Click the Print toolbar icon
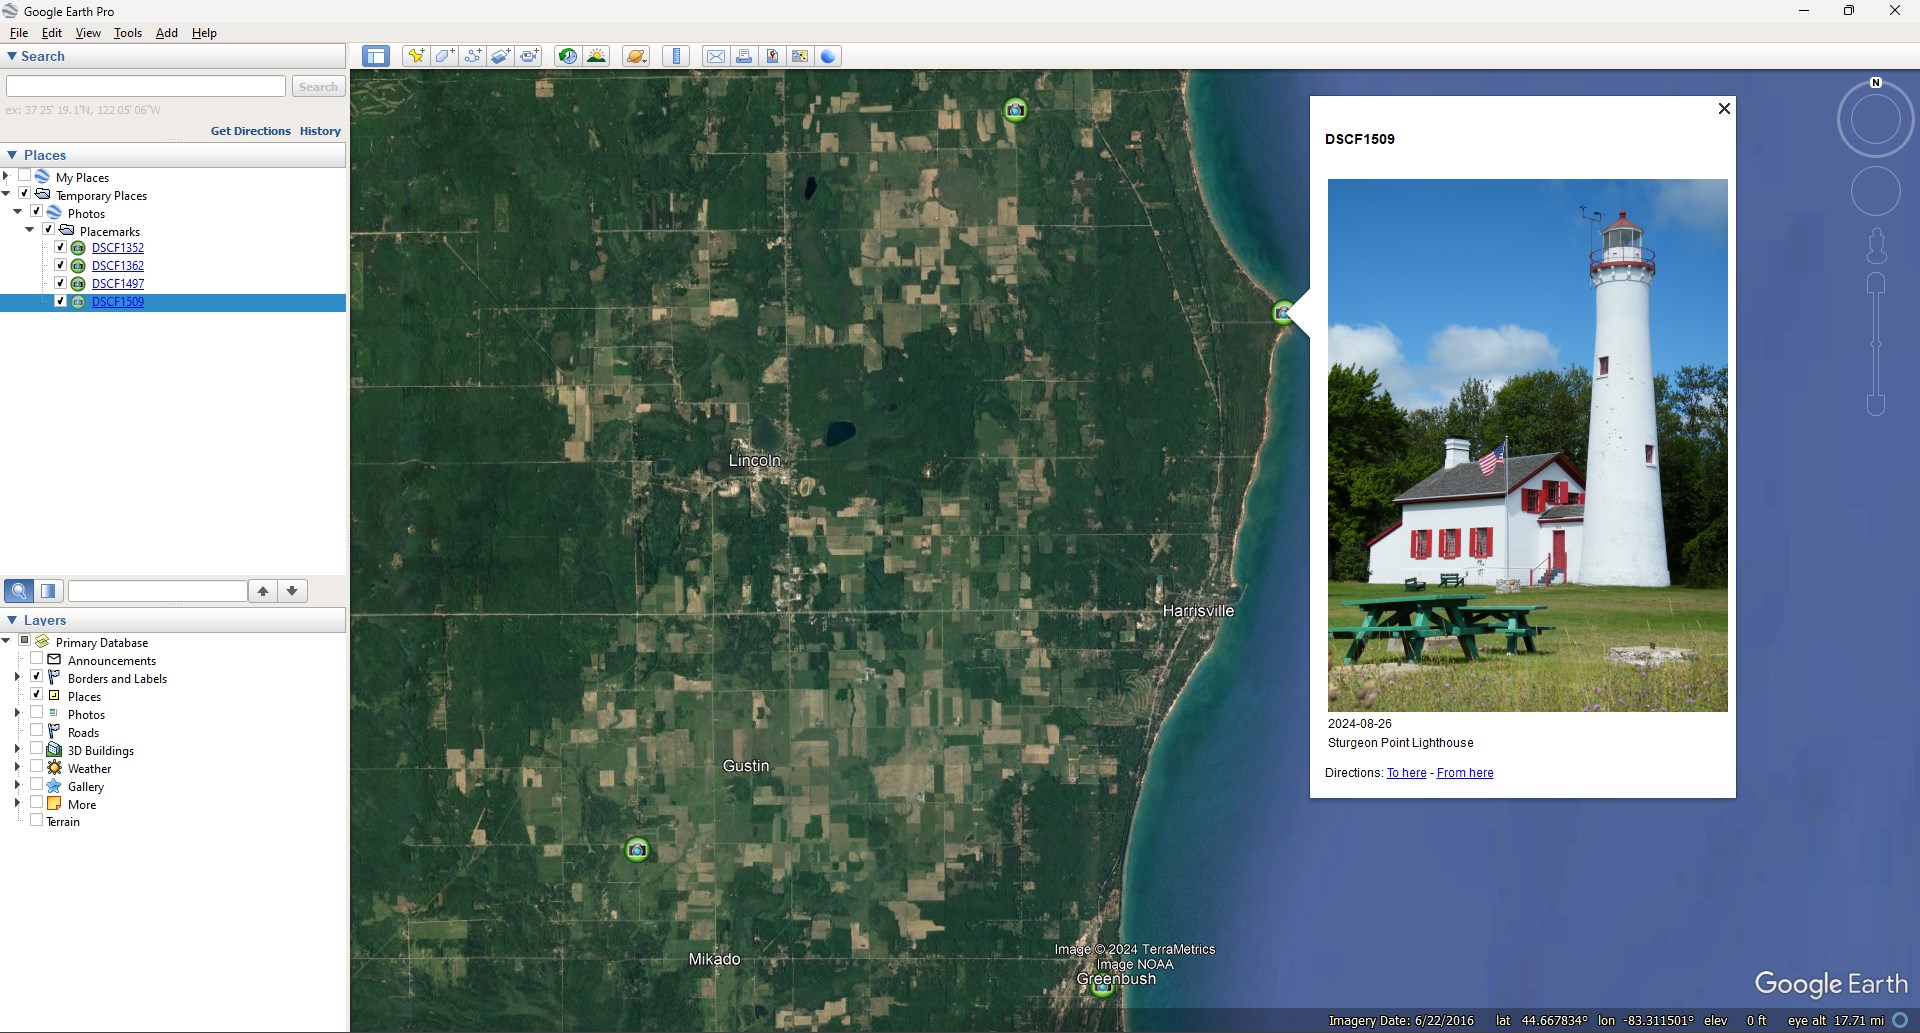1920x1033 pixels. coord(744,56)
